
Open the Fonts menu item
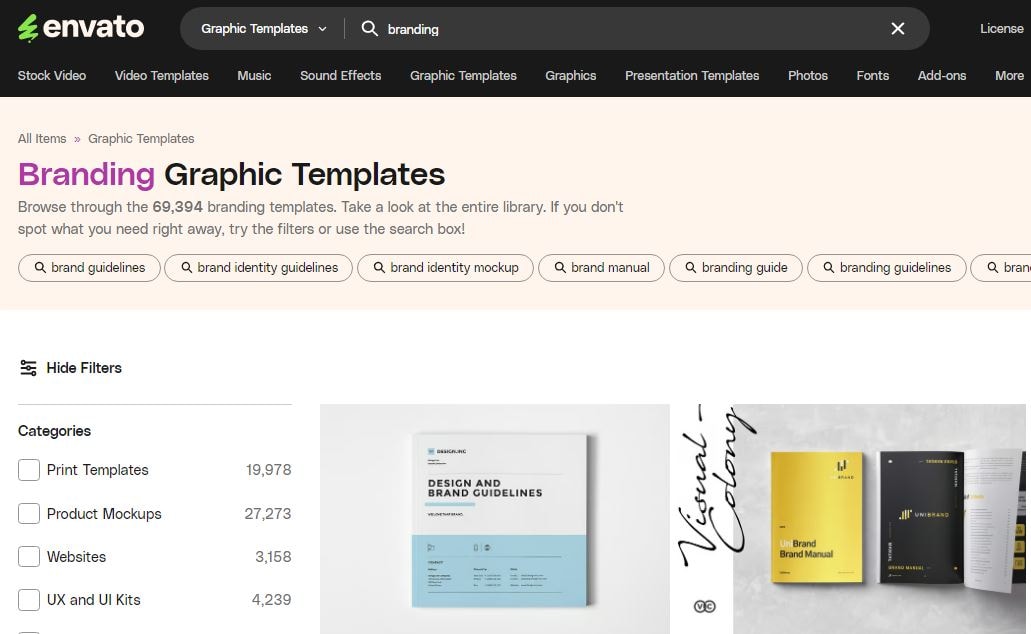(x=873, y=76)
